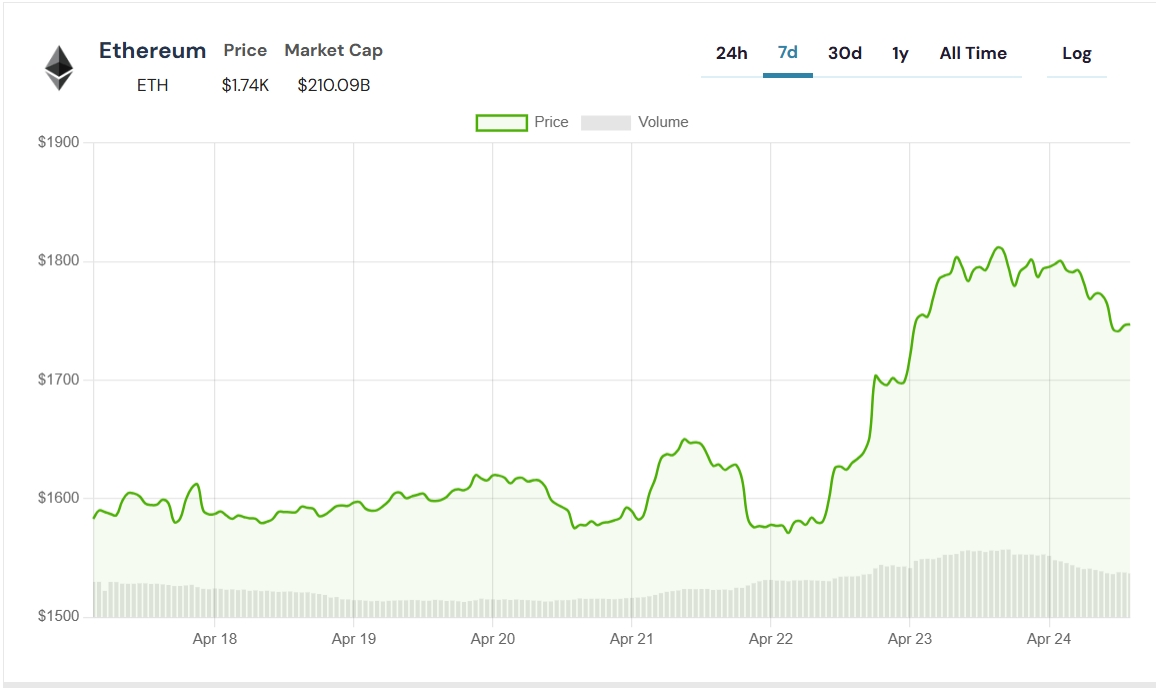Click the Apr 24 date label
Screen dimensions: 1156x688
(1049, 639)
